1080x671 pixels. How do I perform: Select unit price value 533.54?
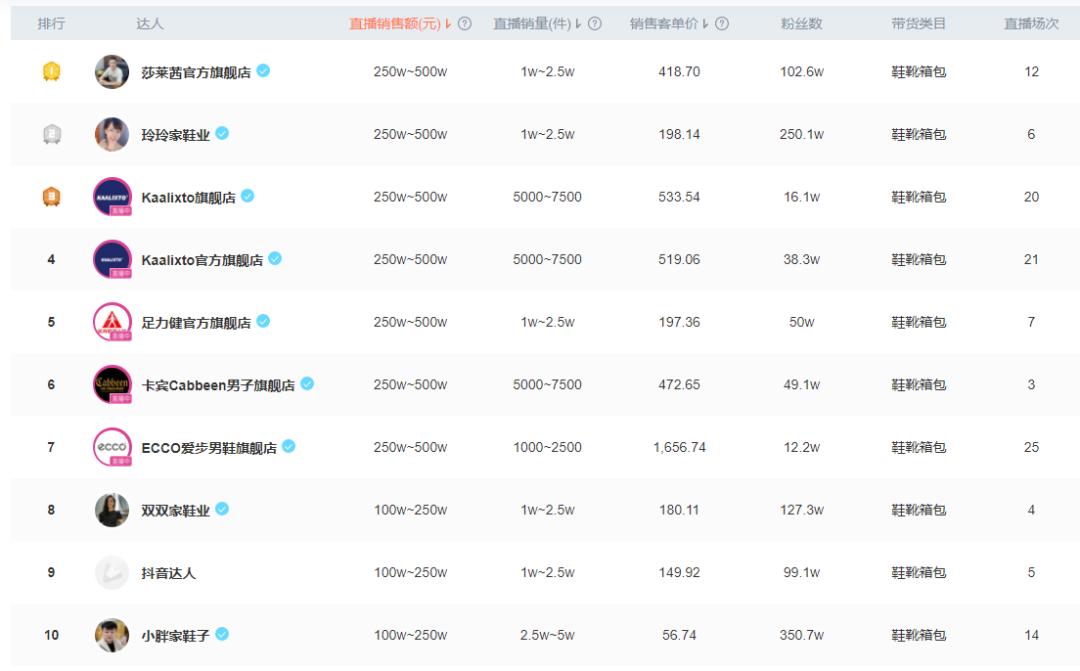coord(679,197)
